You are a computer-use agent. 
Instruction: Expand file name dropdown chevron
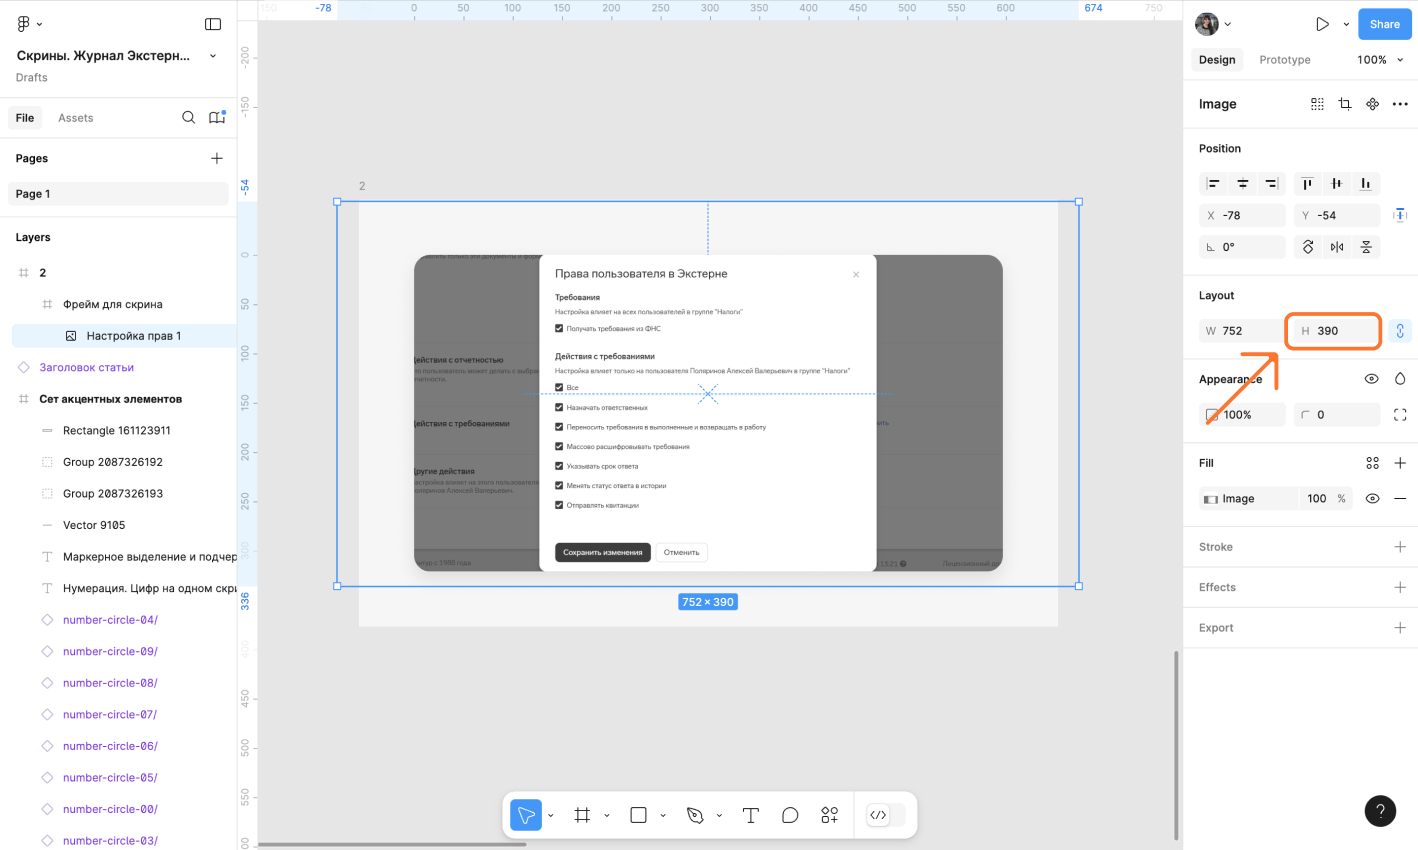click(212, 56)
